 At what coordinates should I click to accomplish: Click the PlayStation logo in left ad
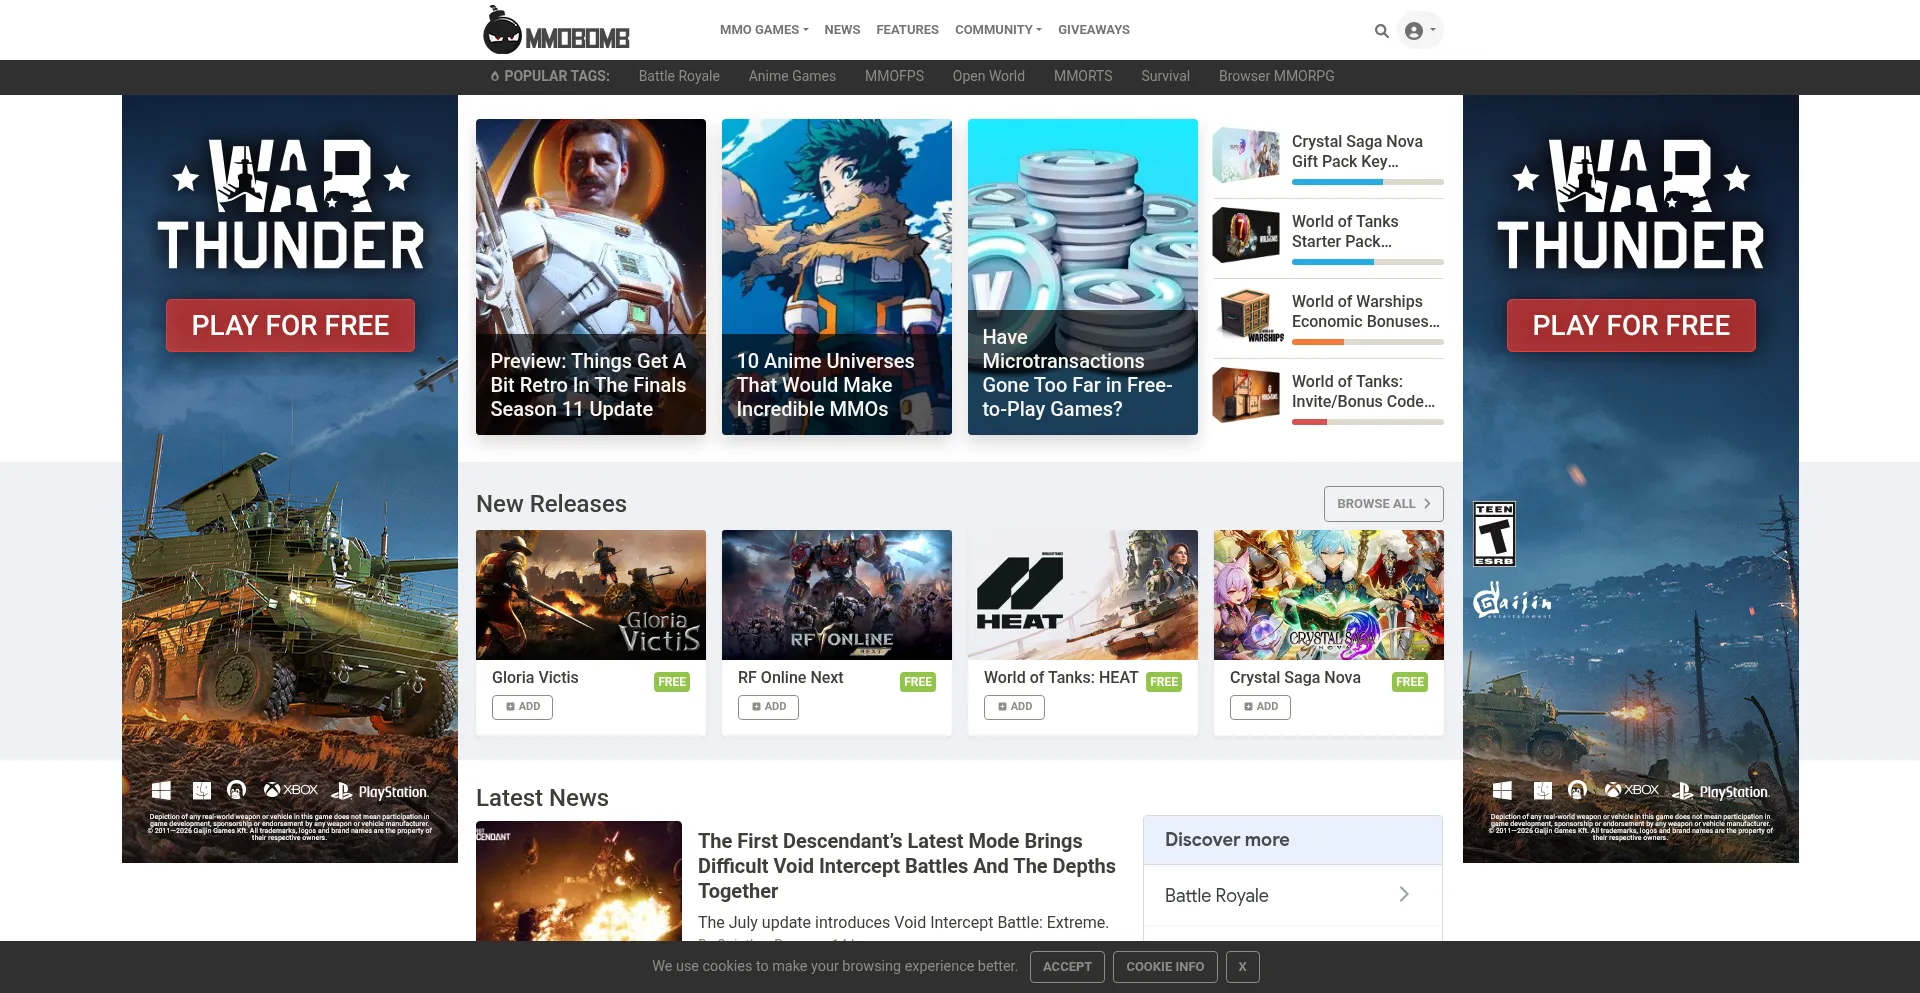click(x=379, y=791)
